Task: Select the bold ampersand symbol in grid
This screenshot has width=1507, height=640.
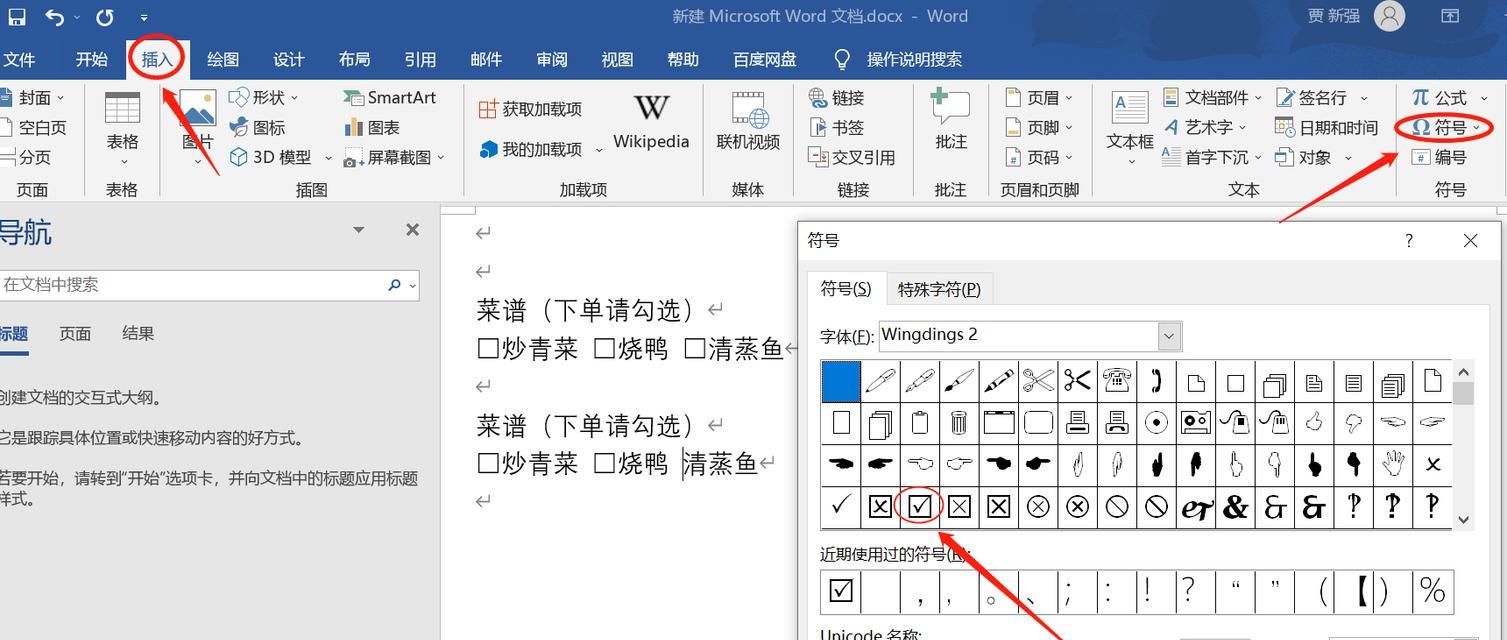Action: click(1236, 507)
